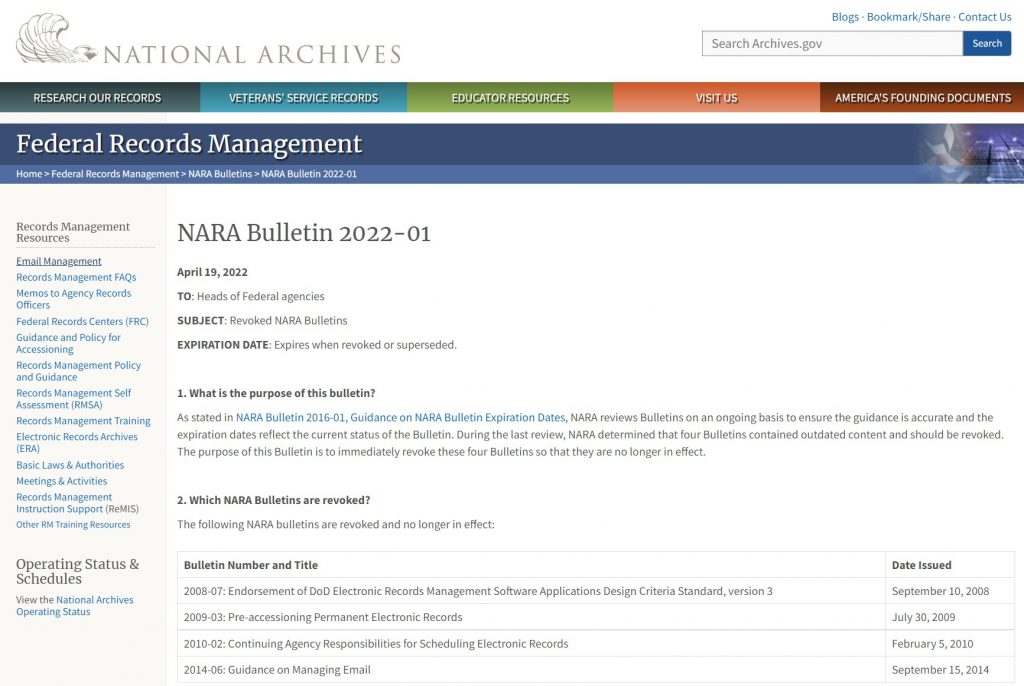The height and width of the screenshot is (686, 1024).
Task: Click the Home breadcrumb link
Action: pyautogui.click(x=29, y=174)
